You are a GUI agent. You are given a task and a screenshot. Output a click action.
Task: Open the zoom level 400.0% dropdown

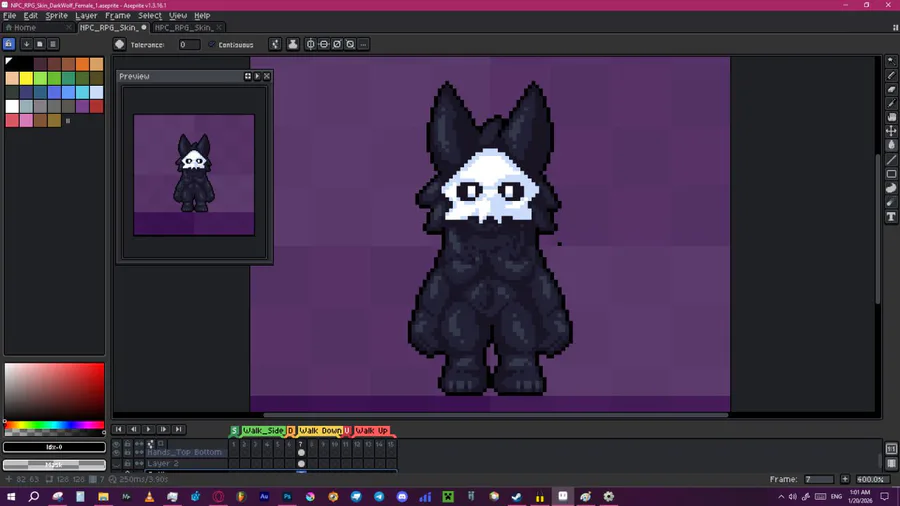871,479
